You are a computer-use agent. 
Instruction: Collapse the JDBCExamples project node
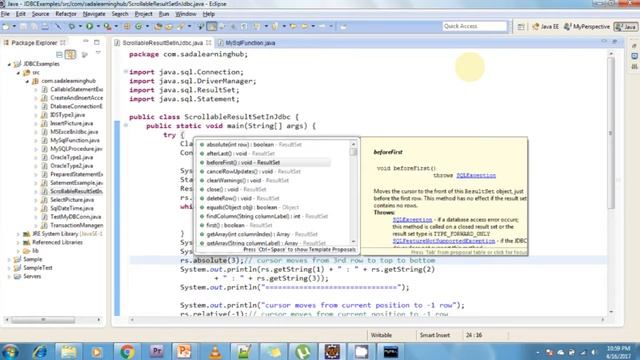[9, 64]
